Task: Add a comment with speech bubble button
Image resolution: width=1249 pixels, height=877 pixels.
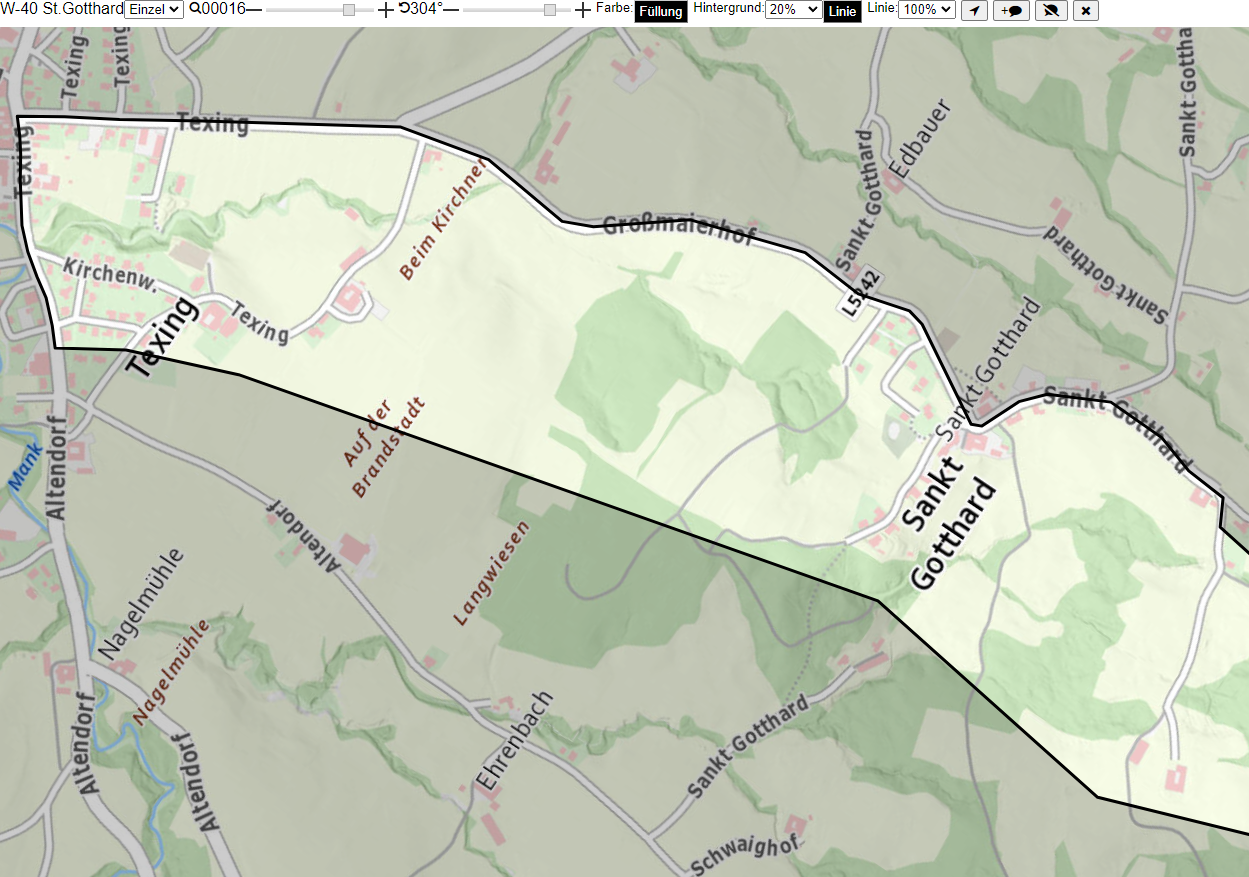Action: coord(1012,10)
